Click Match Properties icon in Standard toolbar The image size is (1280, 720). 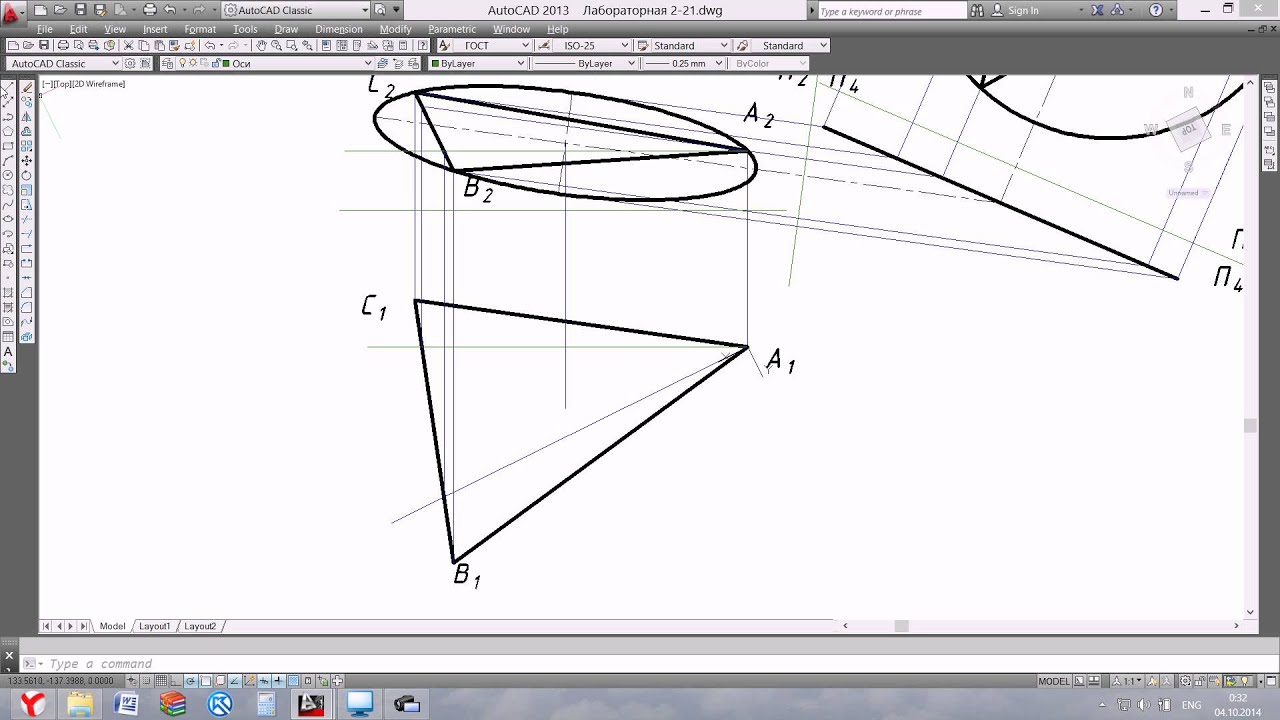175,45
